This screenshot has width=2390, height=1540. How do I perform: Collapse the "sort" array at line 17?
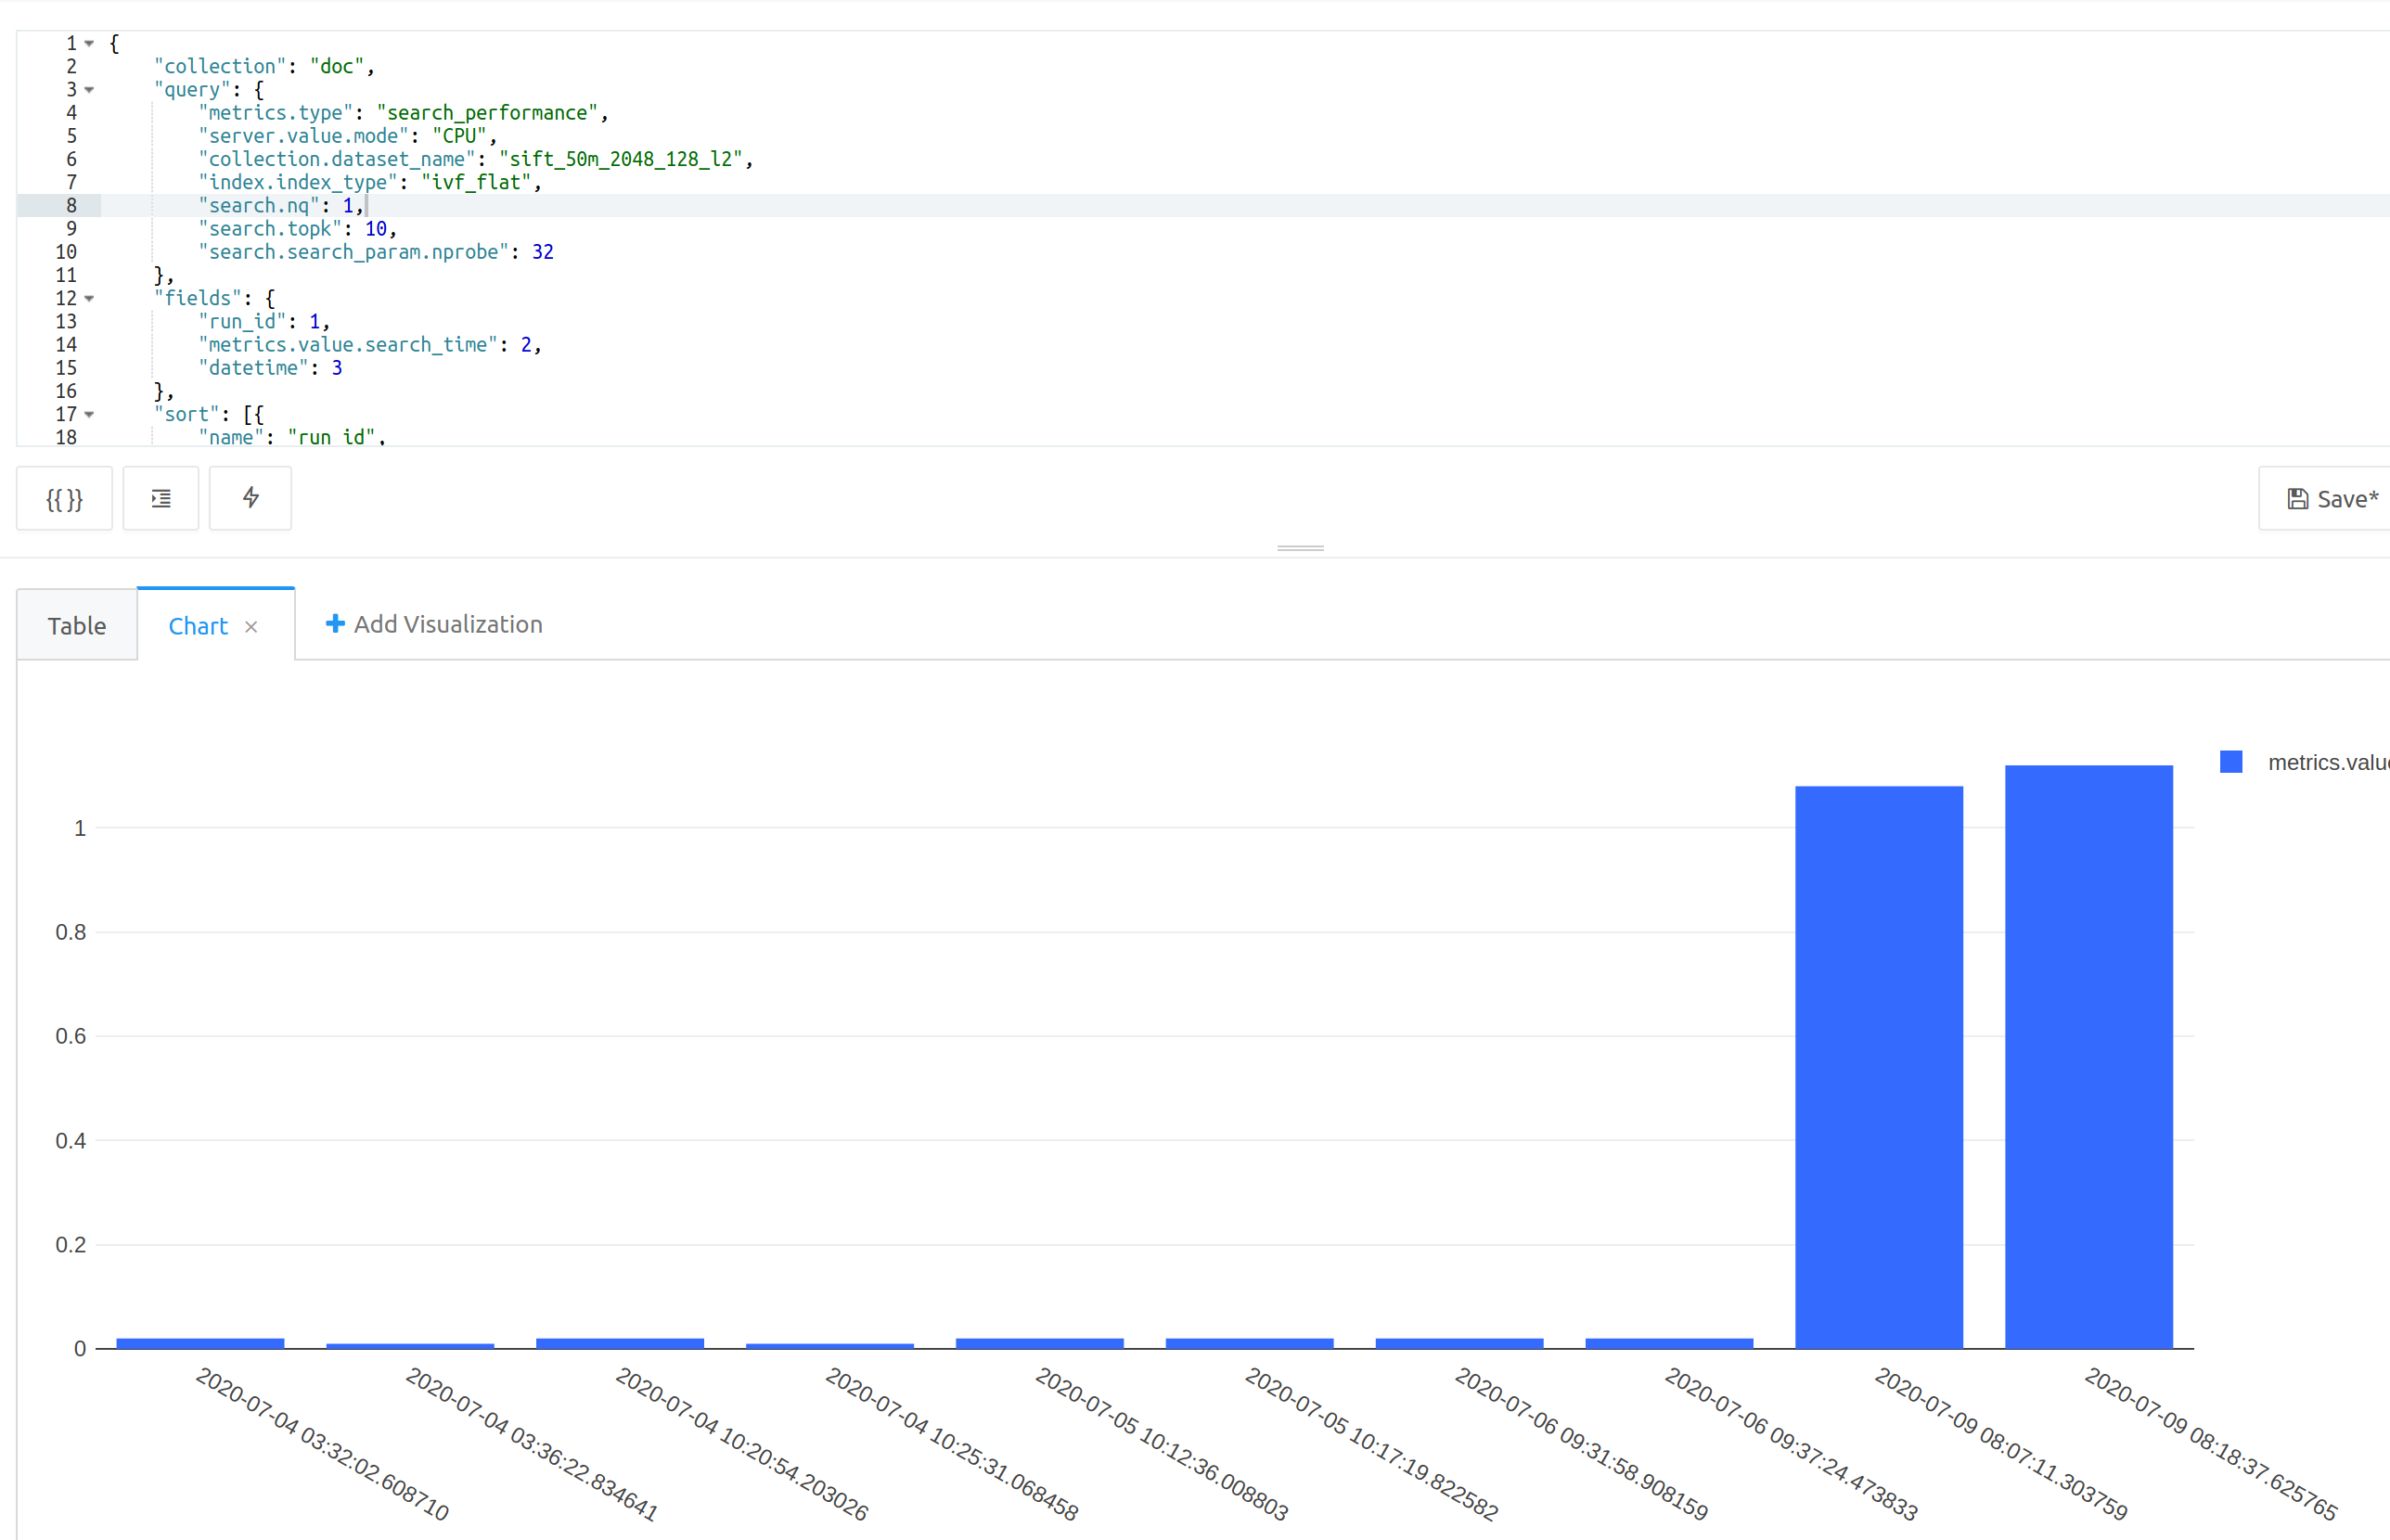coord(88,414)
